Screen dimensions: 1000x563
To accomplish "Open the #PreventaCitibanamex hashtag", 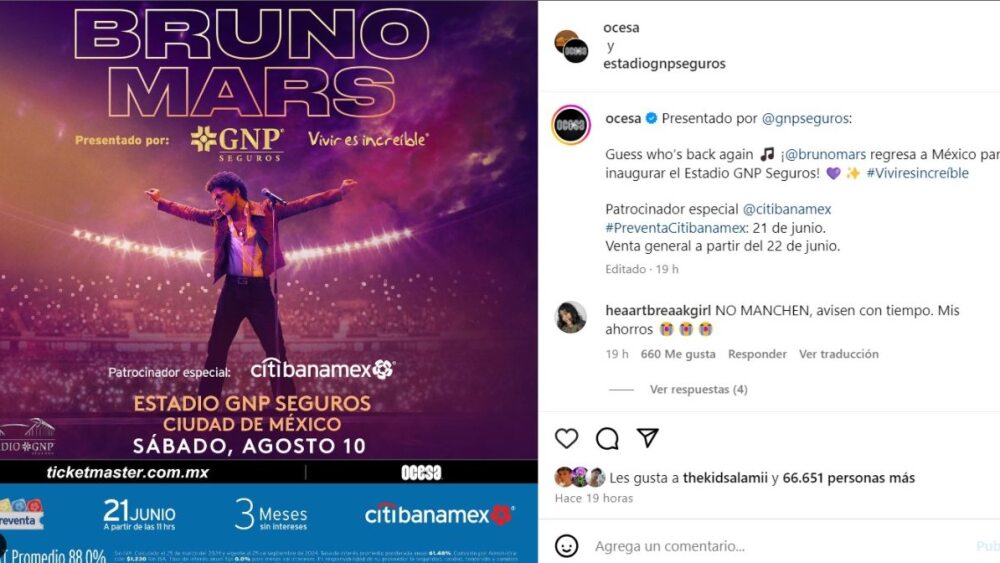I will click(675, 228).
